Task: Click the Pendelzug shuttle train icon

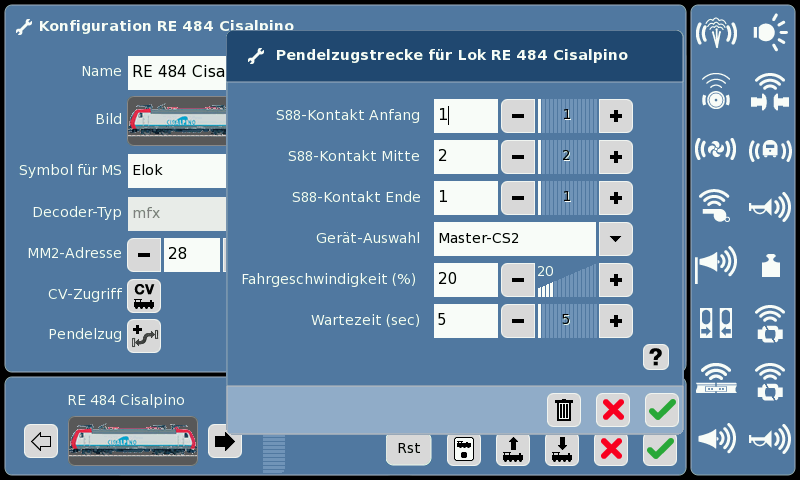Action: [x=144, y=336]
